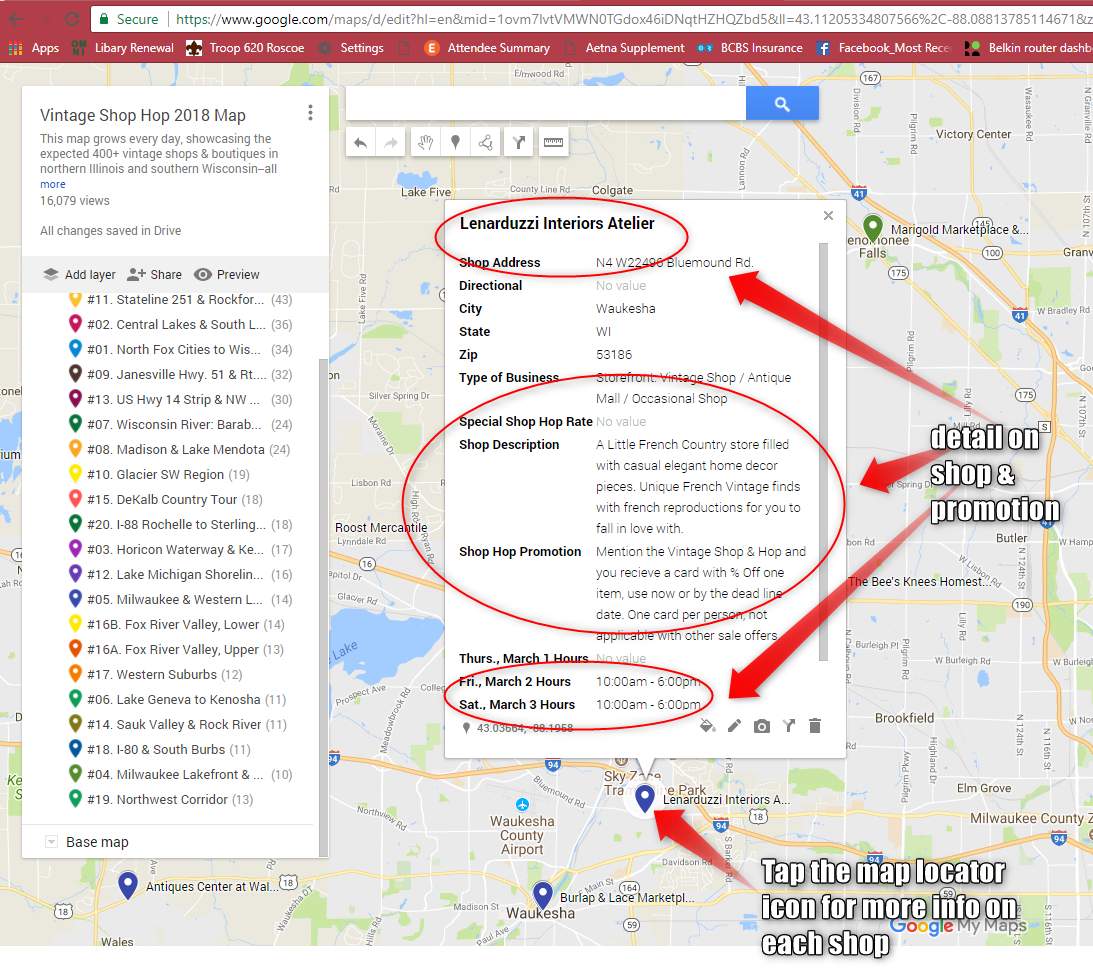Image resolution: width=1093 pixels, height=978 pixels.
Task: Select #01. North Fox Cities list item
Action: point(180,350)
